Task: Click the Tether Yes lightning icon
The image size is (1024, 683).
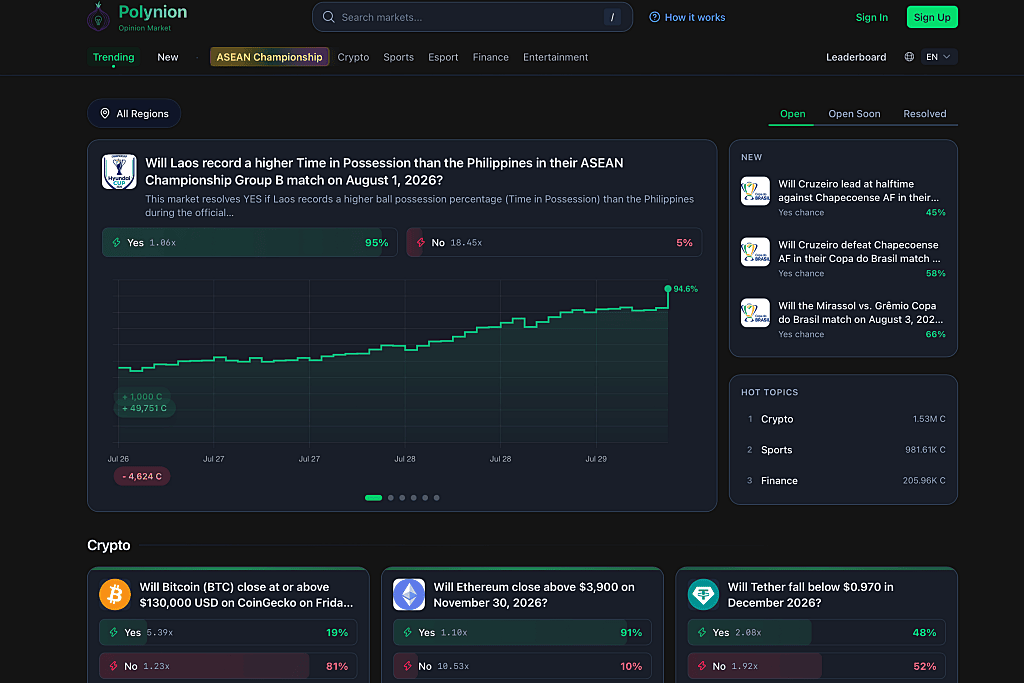Action: [x=702, y=632]
